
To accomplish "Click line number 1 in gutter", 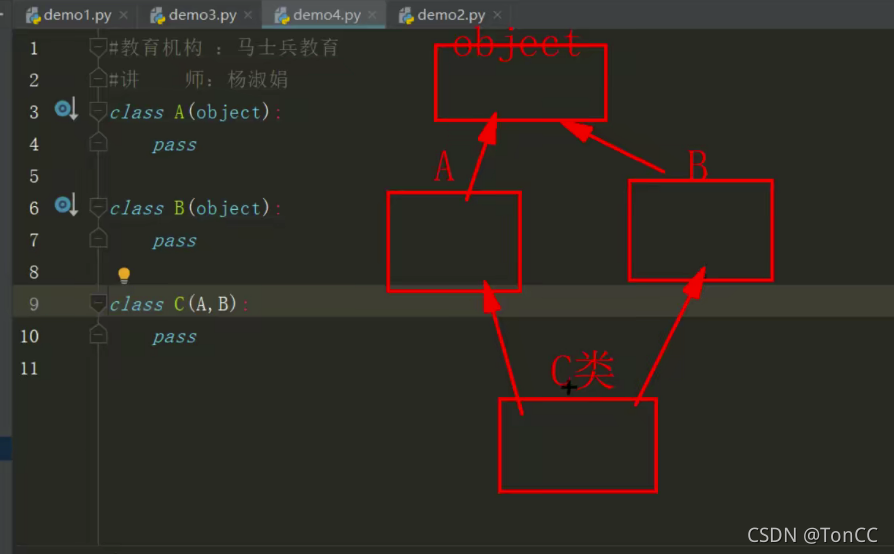I will (34, 48).
